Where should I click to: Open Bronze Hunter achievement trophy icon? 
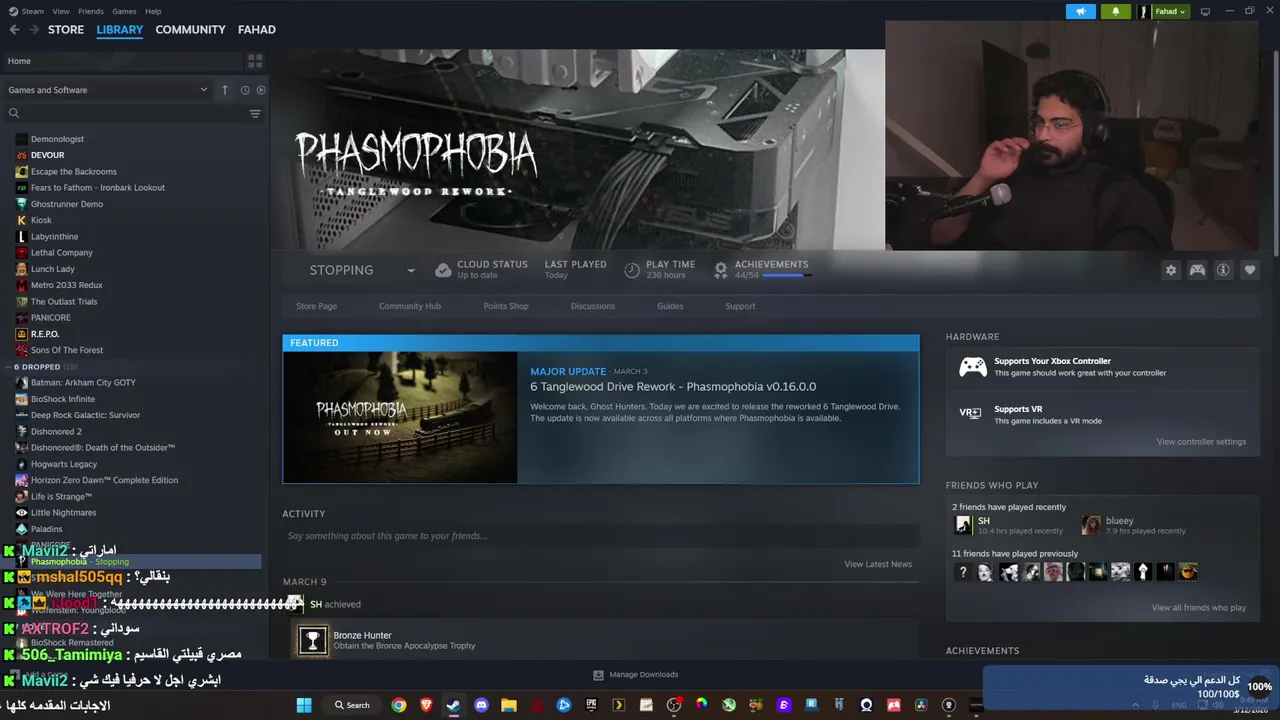pos(313,640)
